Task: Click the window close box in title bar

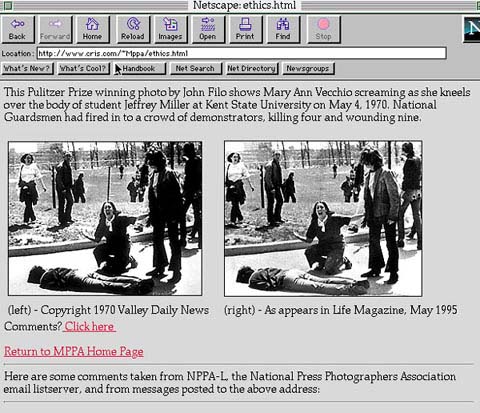Action: click(7, 5)
